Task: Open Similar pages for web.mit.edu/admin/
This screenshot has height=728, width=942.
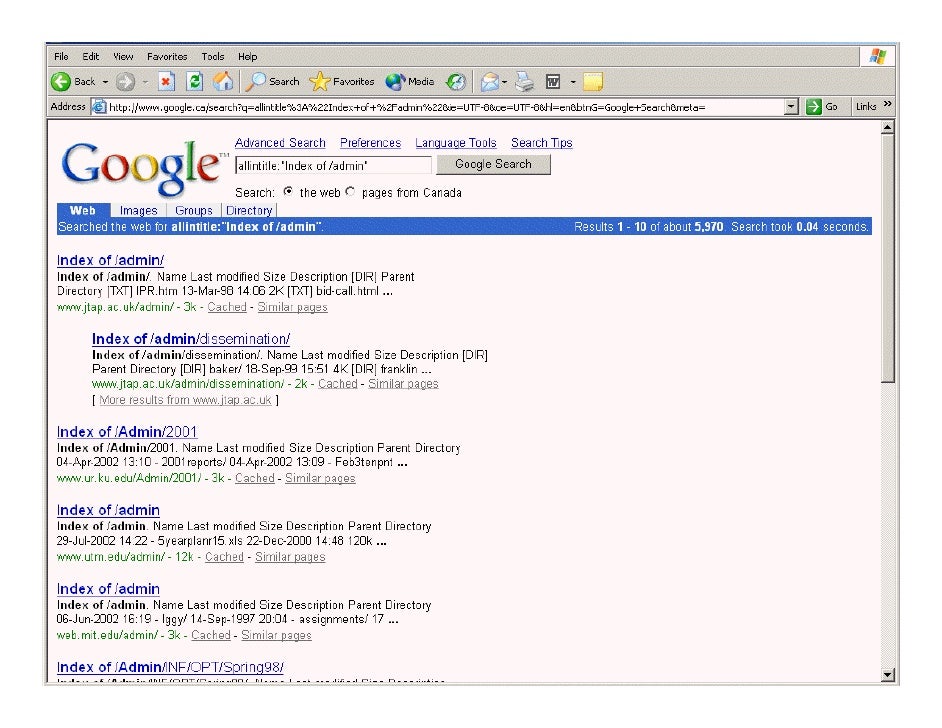Action: point(276,635)
